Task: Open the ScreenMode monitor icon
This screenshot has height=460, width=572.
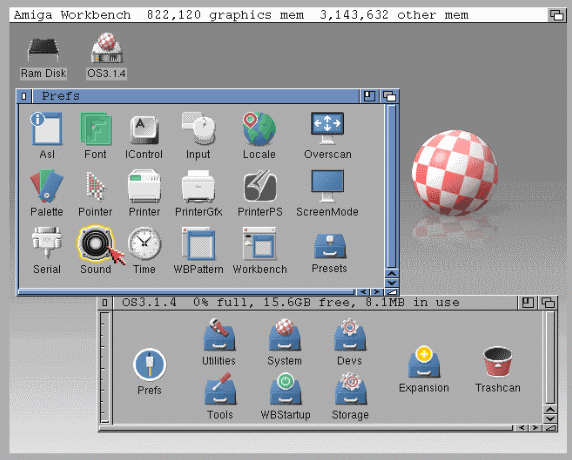Action: [x=327, y=185]
